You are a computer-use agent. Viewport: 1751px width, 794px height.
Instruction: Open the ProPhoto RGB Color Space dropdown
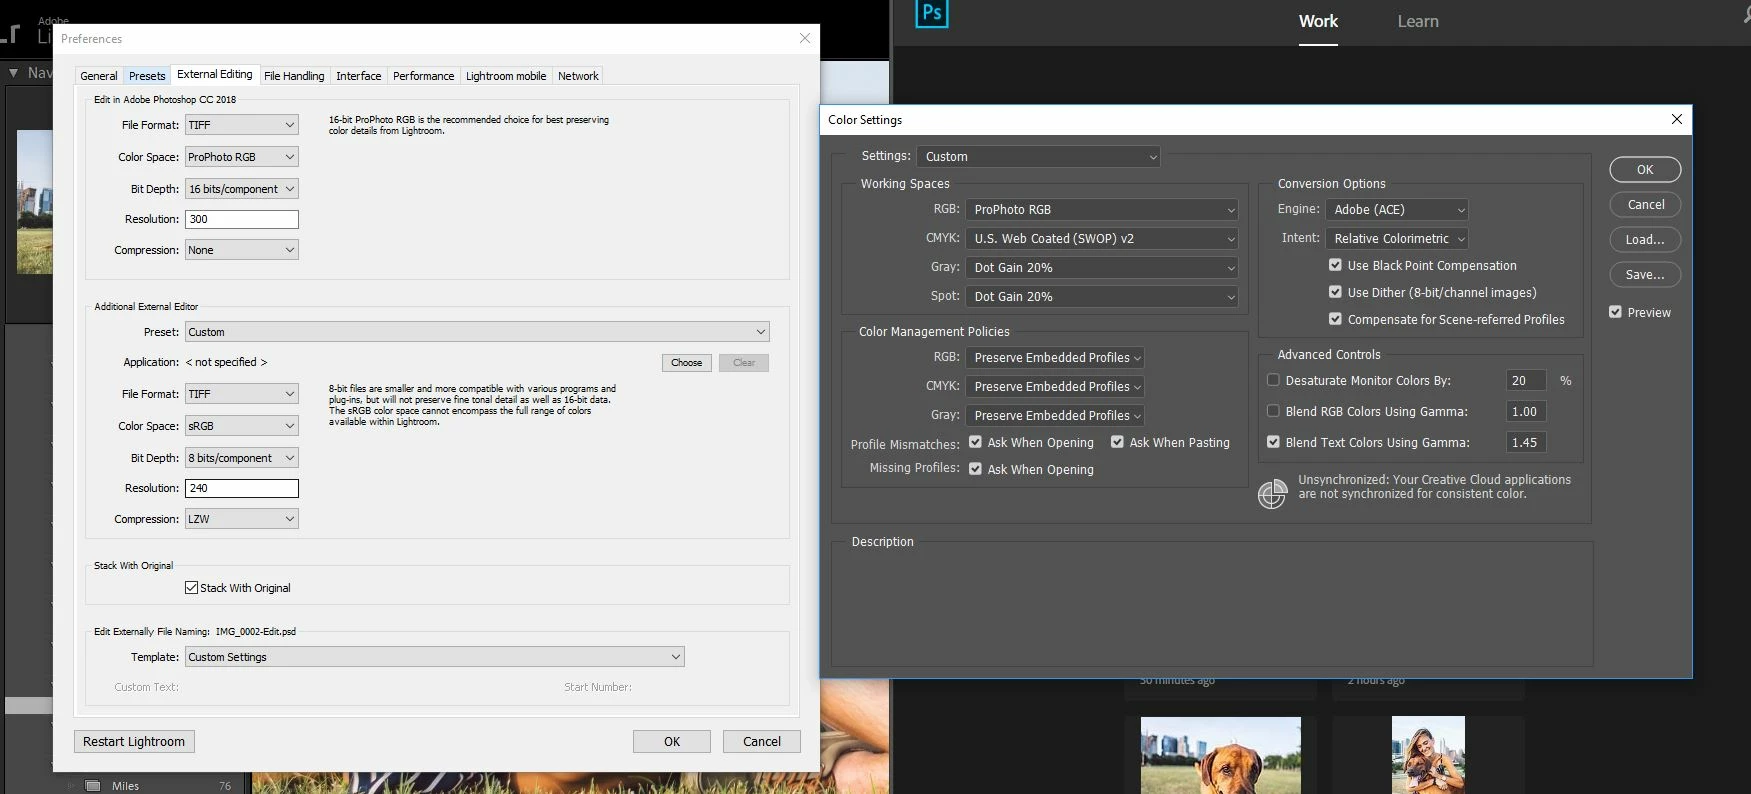(x=242, y=157)
